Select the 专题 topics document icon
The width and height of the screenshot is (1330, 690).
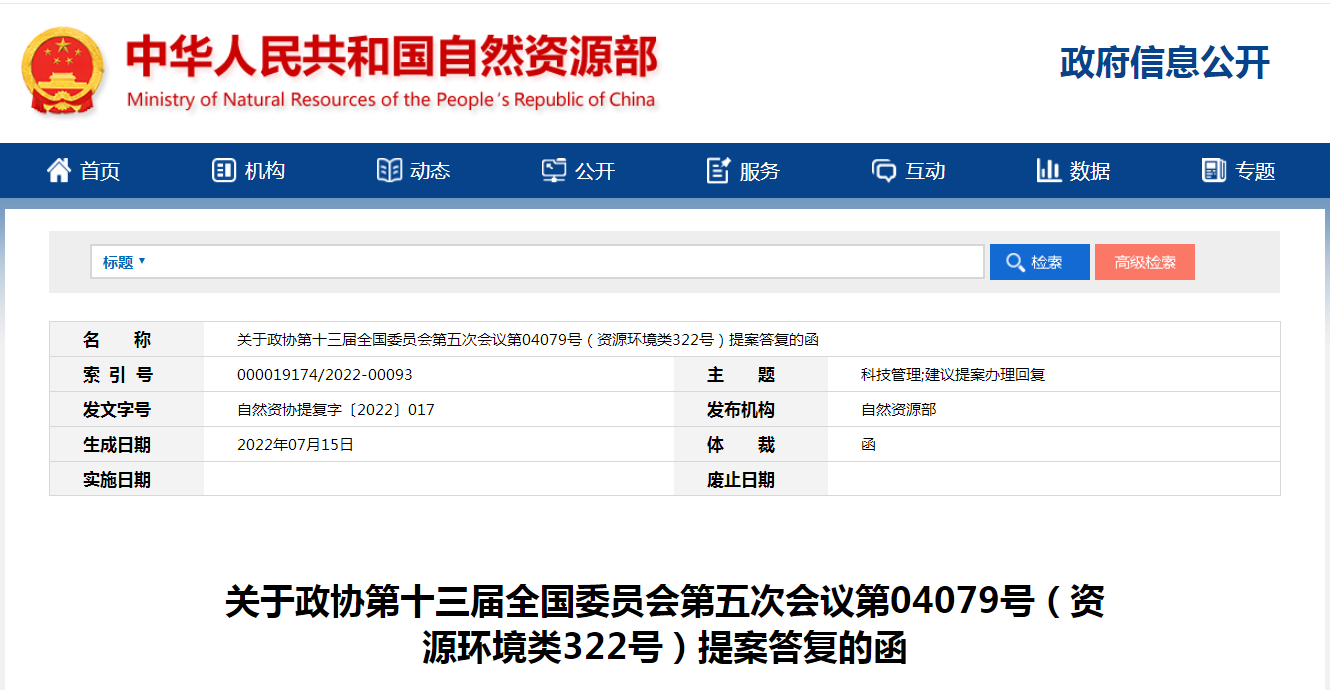point(1212,170)
